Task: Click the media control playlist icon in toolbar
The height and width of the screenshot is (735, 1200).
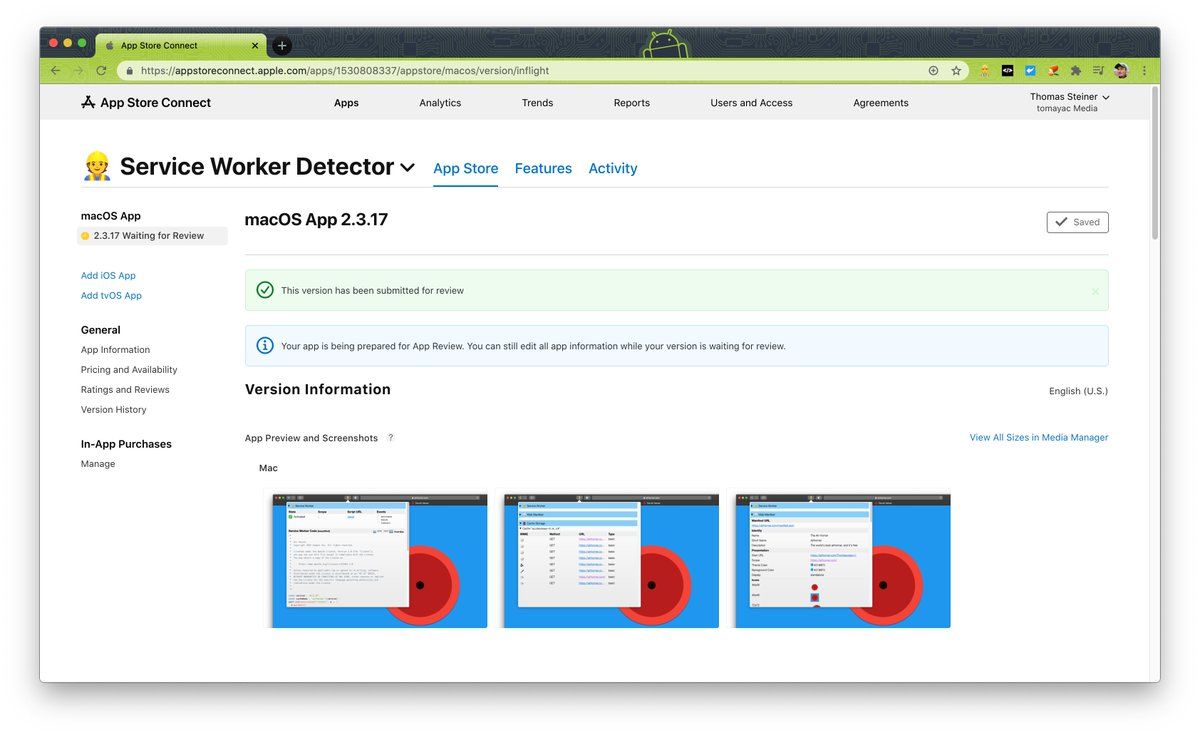Action: [x=1098, y=71]
